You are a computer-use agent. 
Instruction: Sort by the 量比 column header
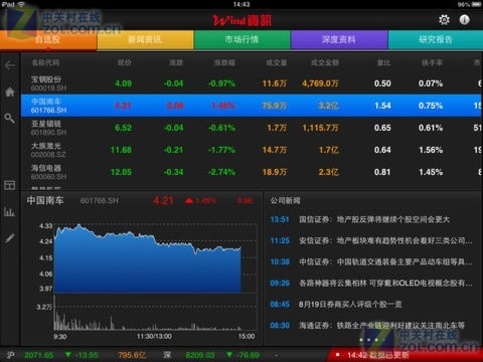click(x=384, y=63)
